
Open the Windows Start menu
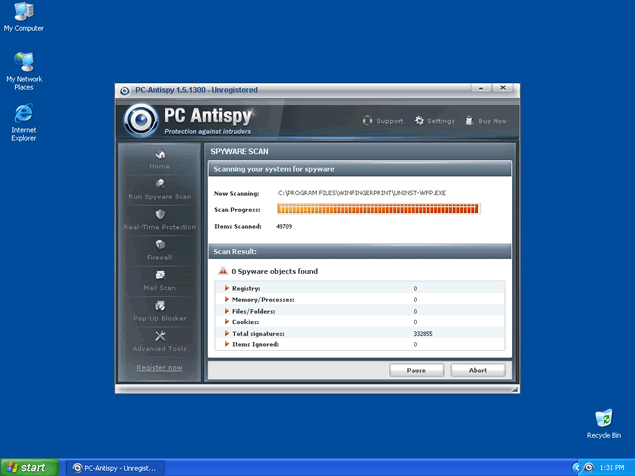coord(27,467)
